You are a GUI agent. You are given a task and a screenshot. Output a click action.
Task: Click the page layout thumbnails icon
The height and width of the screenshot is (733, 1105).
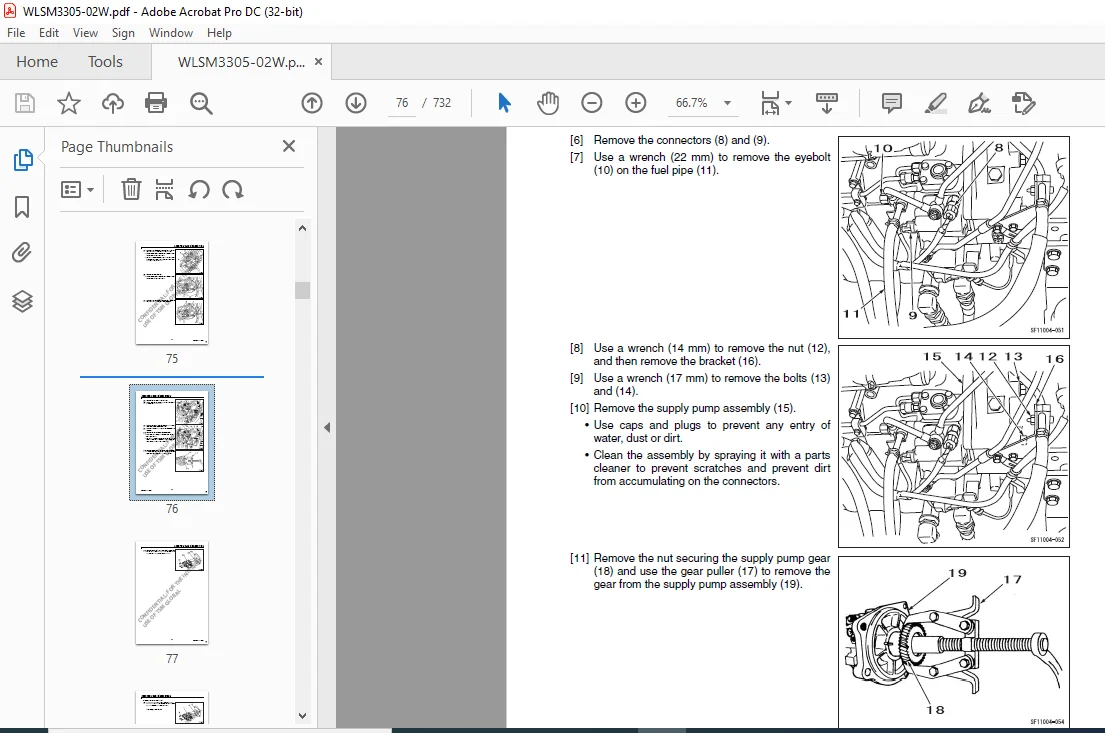[164, 190]
